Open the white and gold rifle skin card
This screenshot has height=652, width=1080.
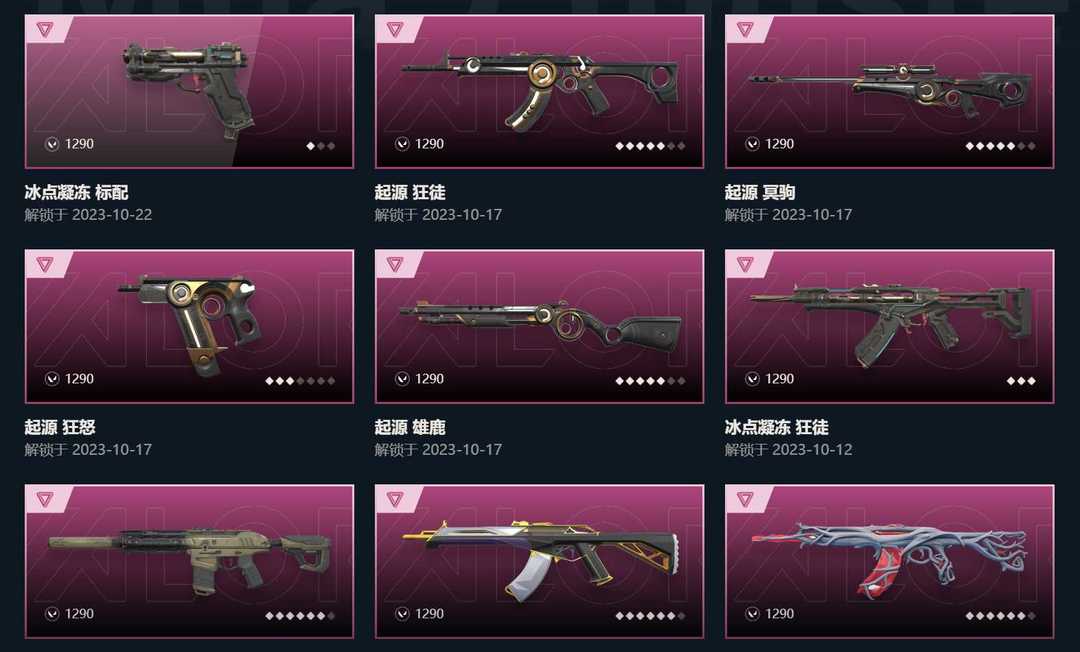coord(539,561)
